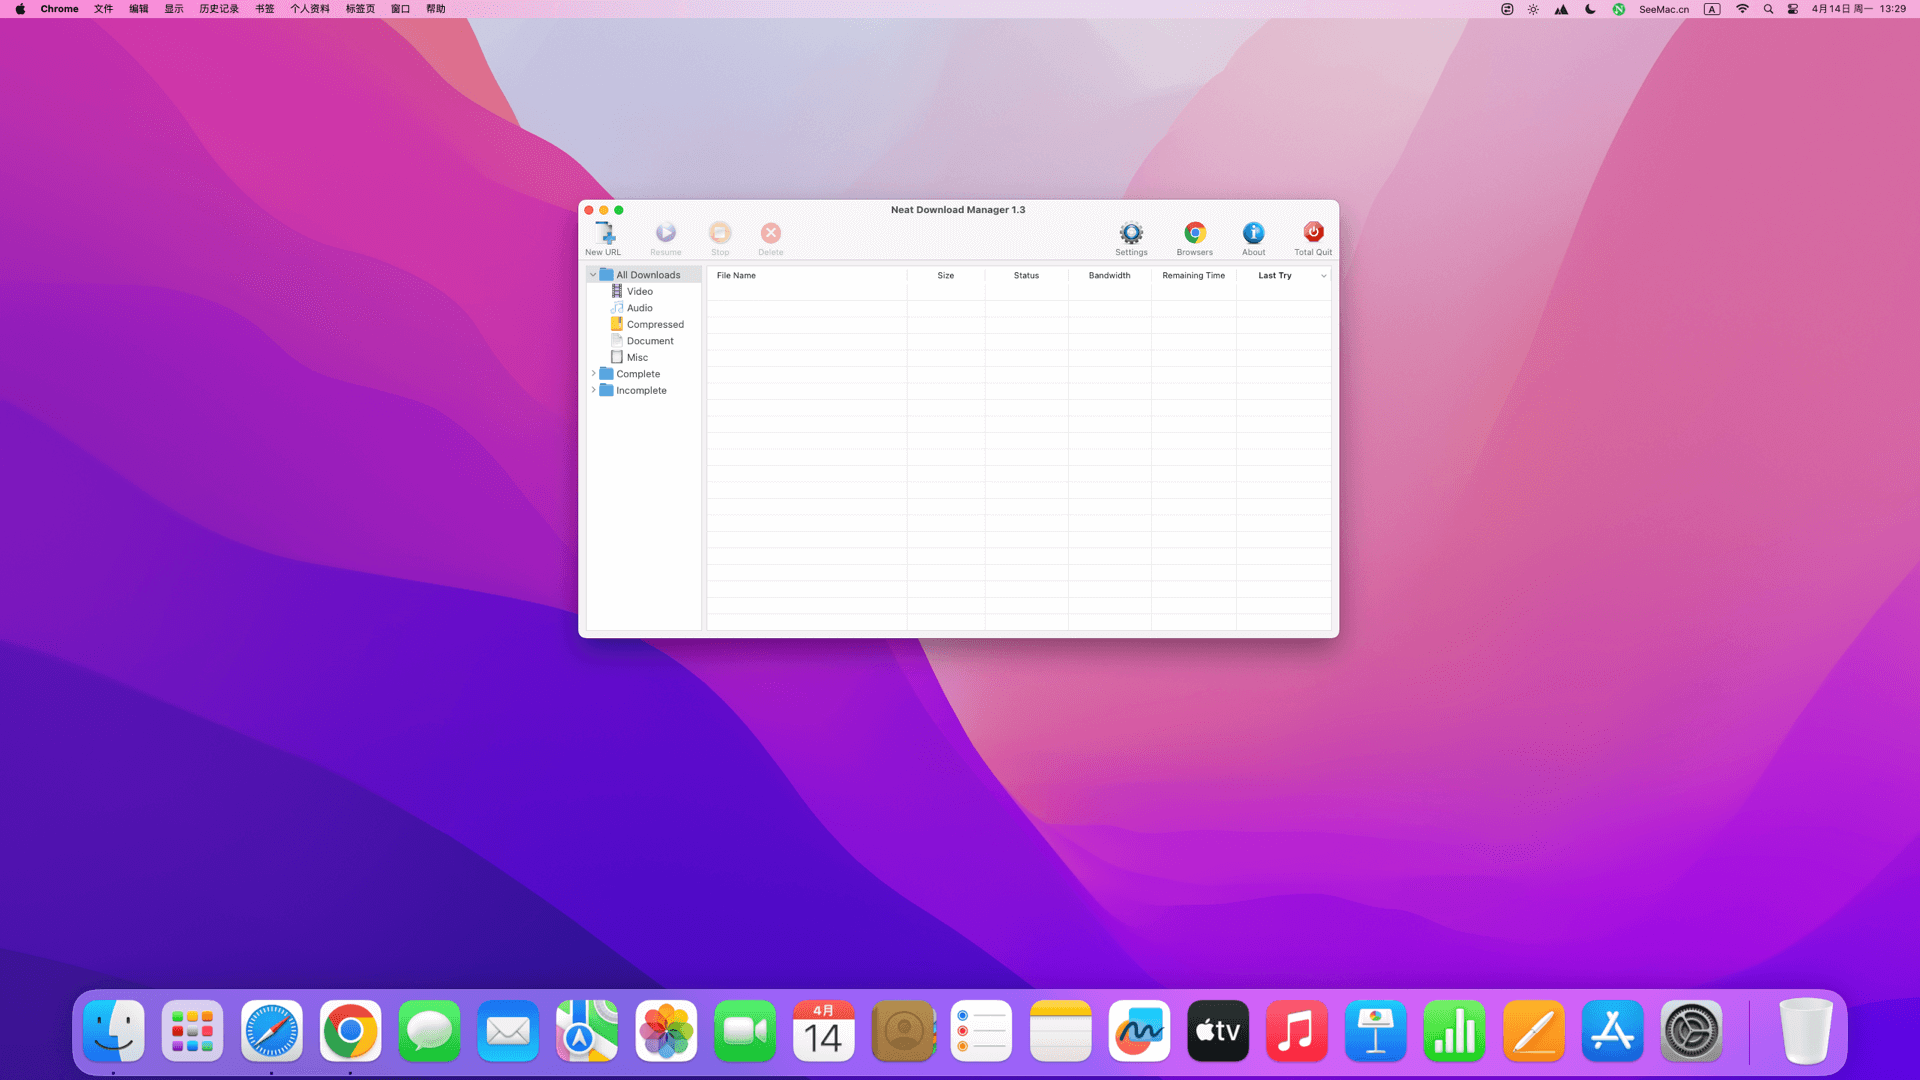Click the Delete download icon
The height and width of the screenshot is (1080, 1920).
pos(771,233)
